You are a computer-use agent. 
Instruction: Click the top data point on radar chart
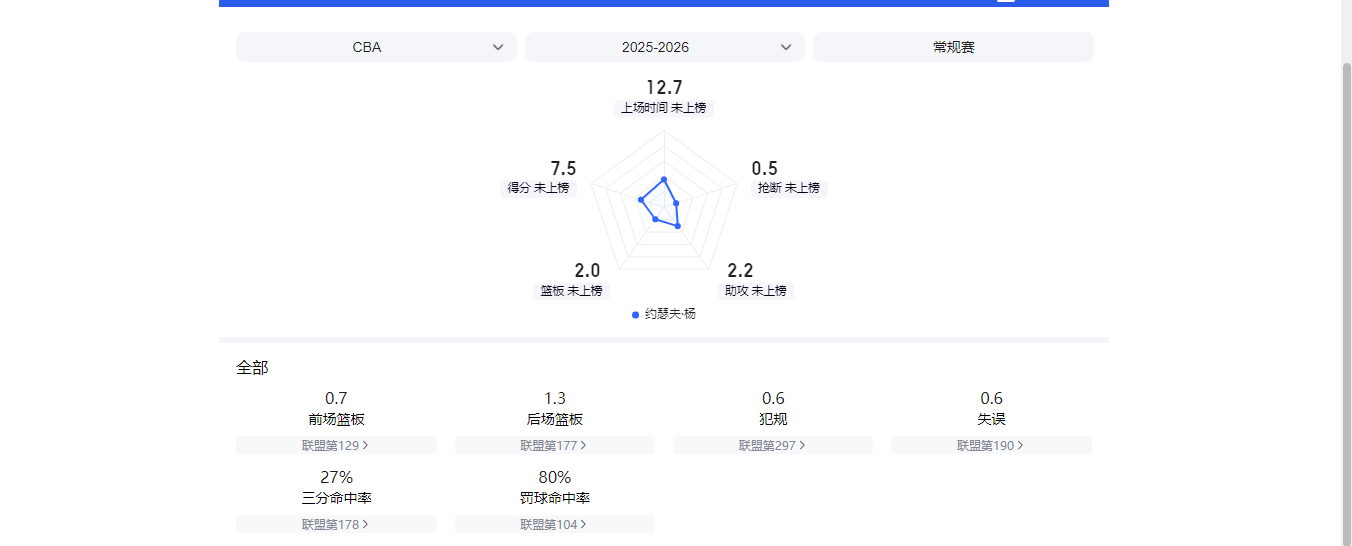point(664,180)
